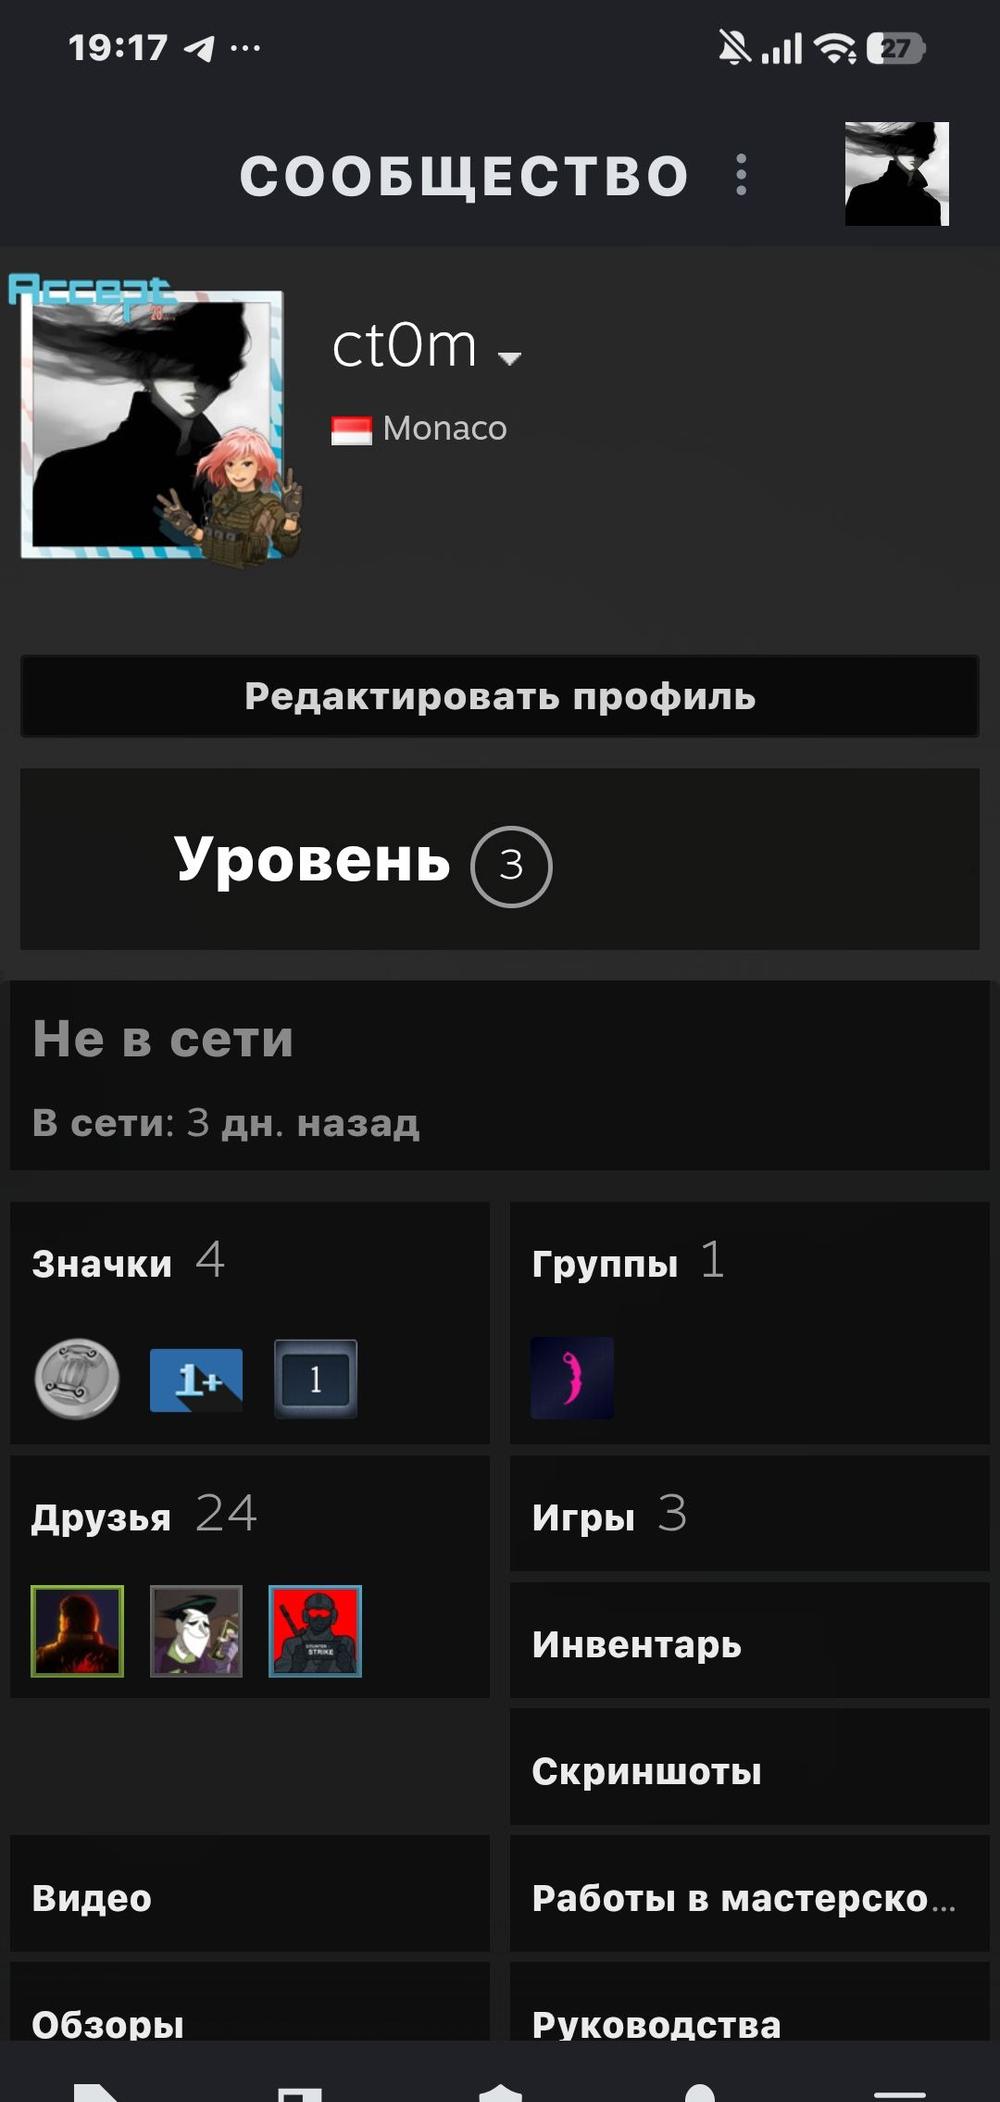Open the silver pillar community badge
The image size is (1000, 2102).
77,1378
